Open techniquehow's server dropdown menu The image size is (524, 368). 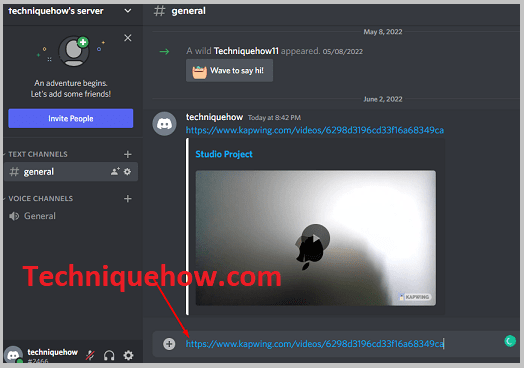(127, 11)
